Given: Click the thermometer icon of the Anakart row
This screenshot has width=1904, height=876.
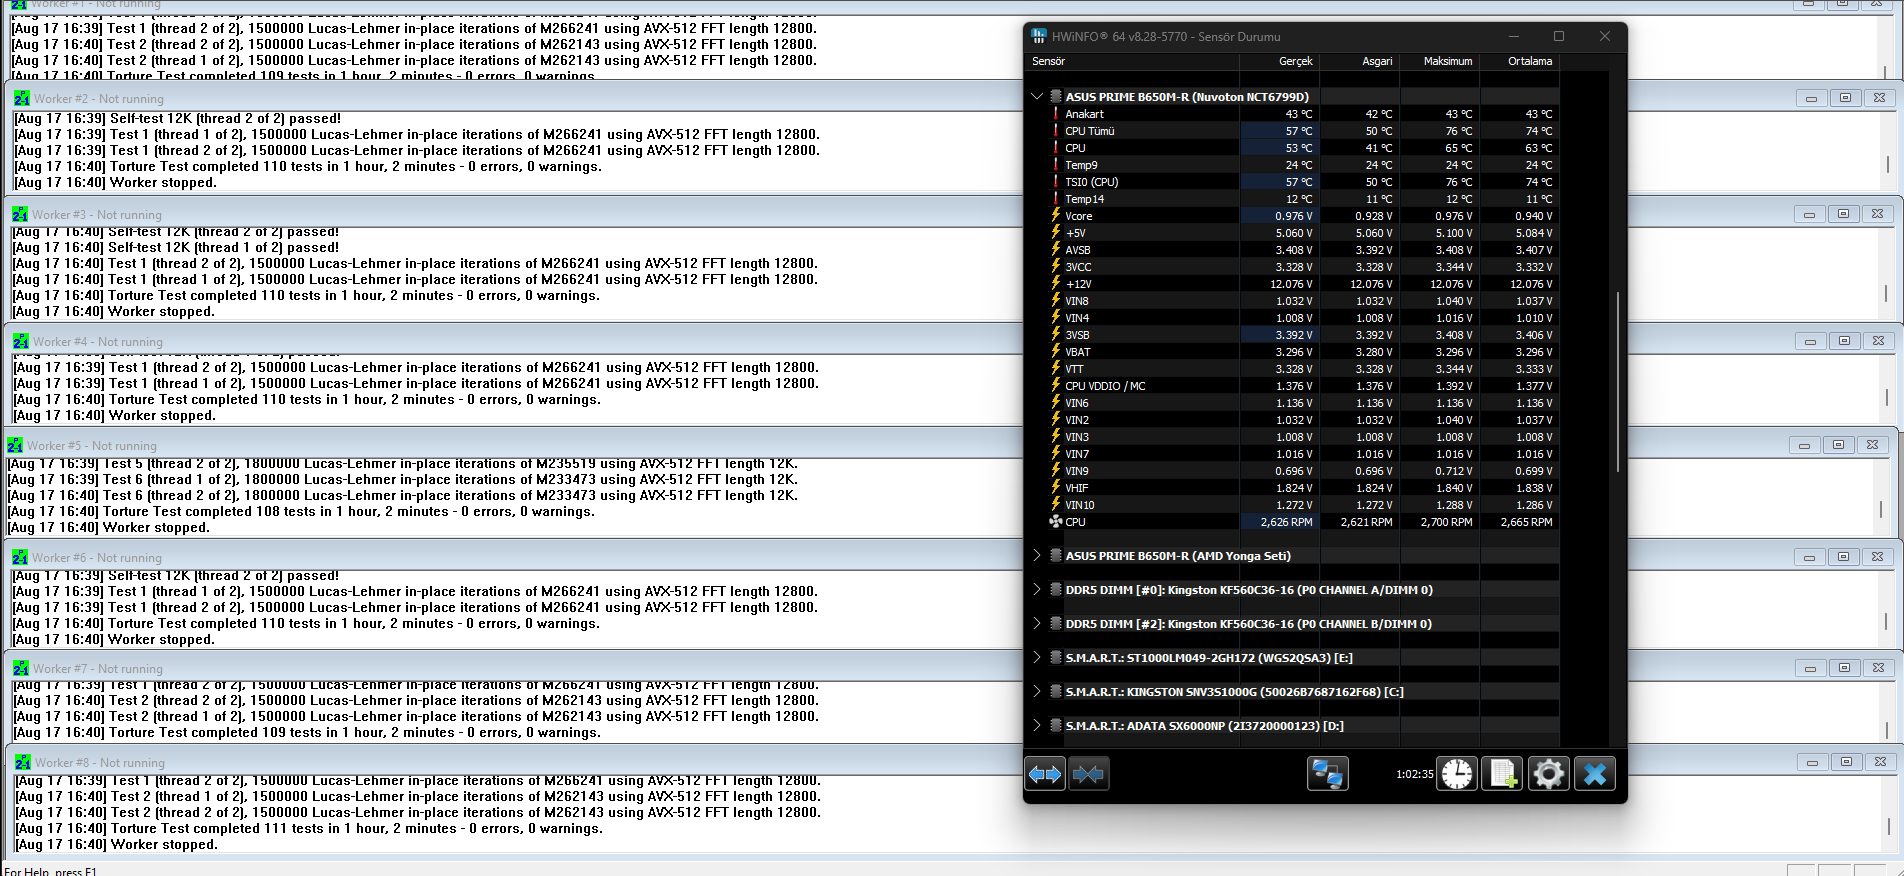Looking at the screenshot, I should coord(1055,114).
